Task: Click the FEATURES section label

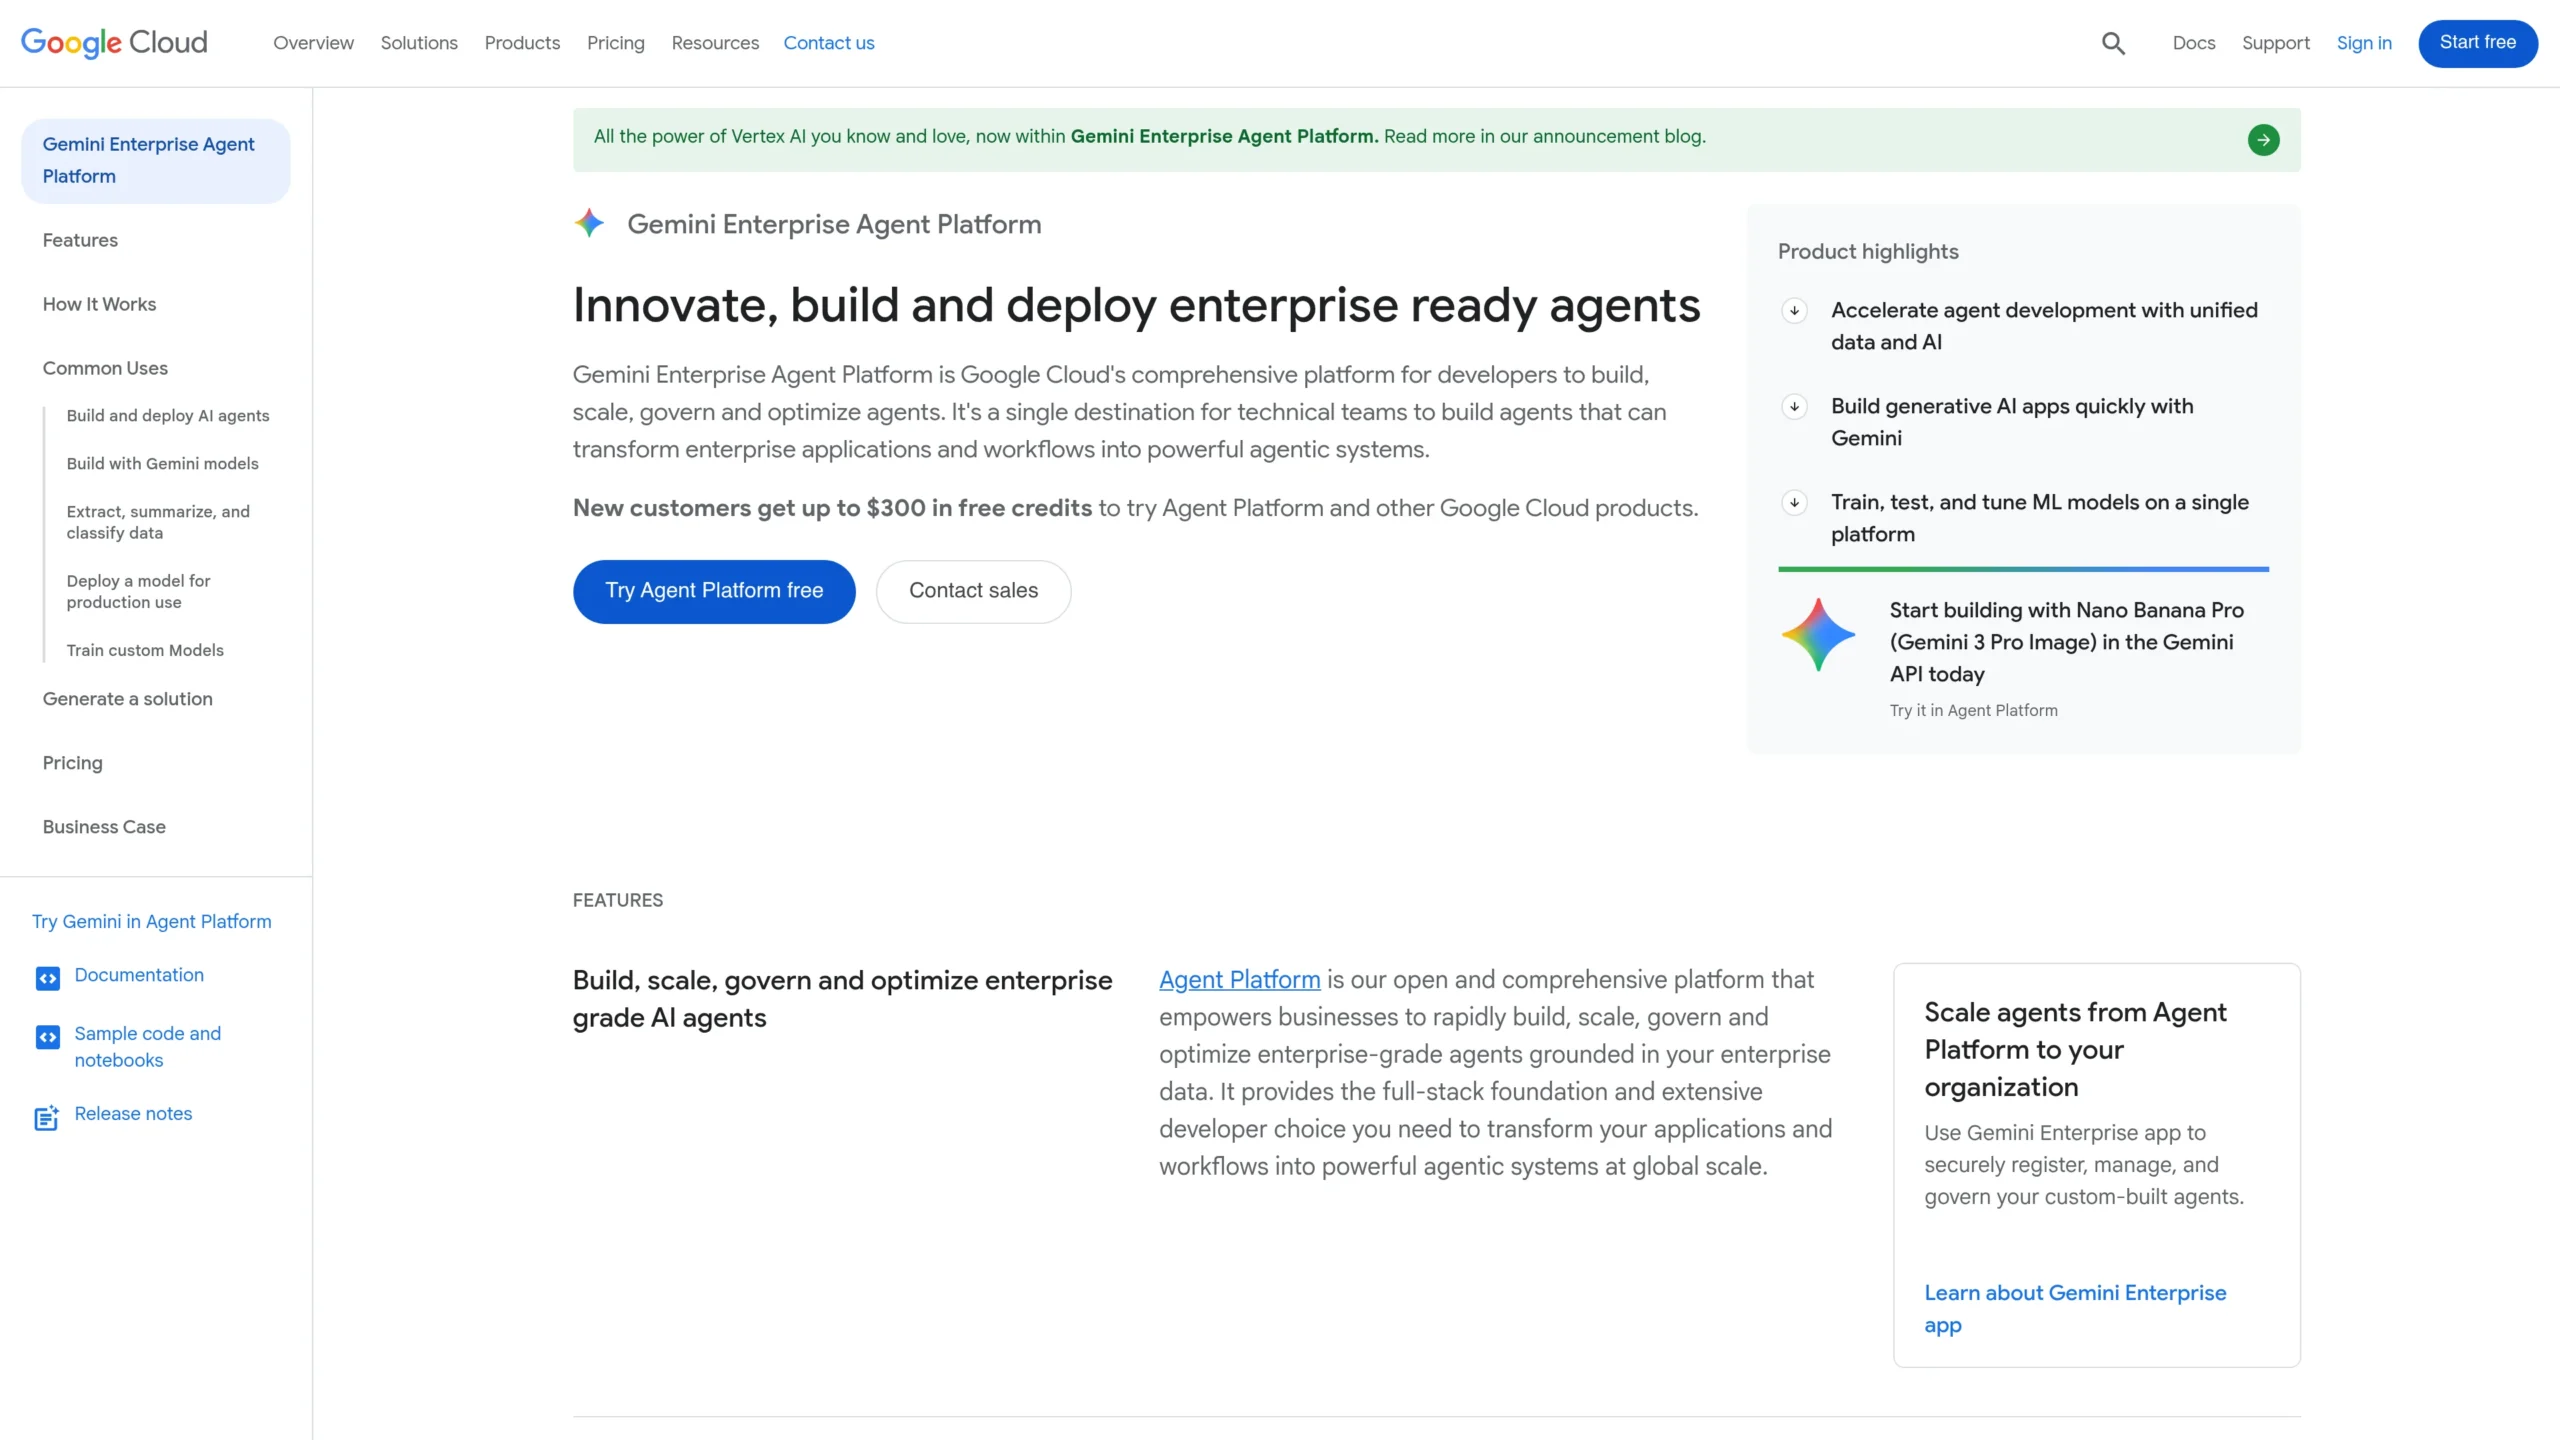Action: tap(617, 900)
